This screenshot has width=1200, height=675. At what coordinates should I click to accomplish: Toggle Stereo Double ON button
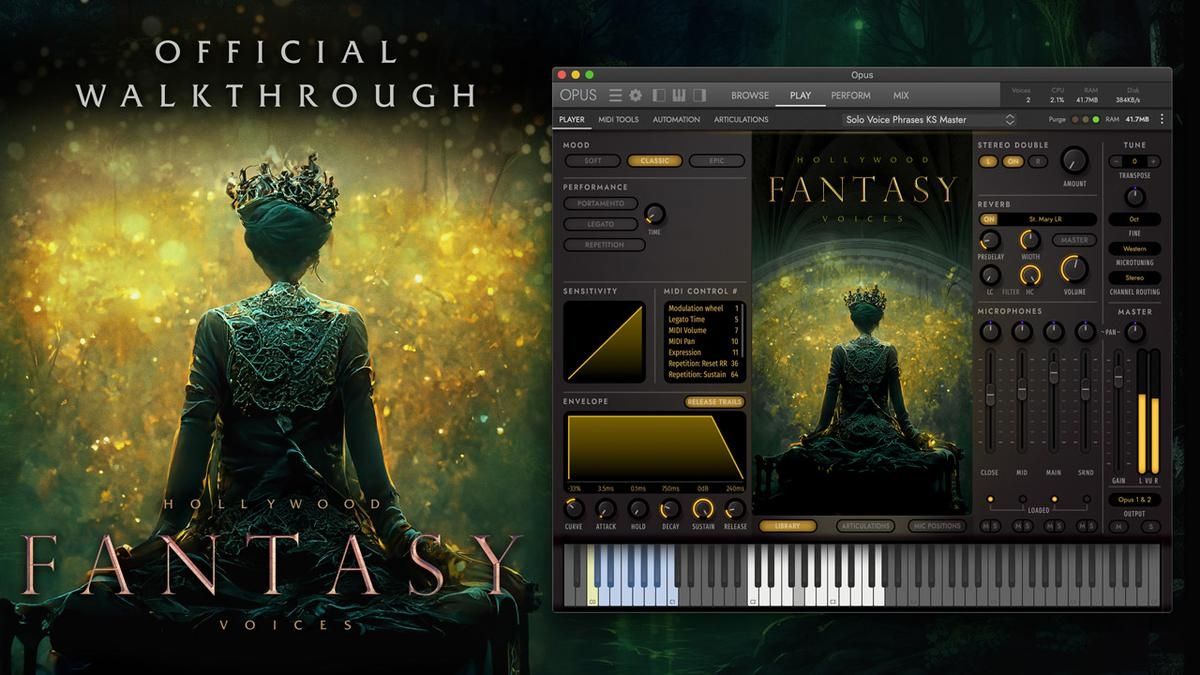tap(1012, 161)
